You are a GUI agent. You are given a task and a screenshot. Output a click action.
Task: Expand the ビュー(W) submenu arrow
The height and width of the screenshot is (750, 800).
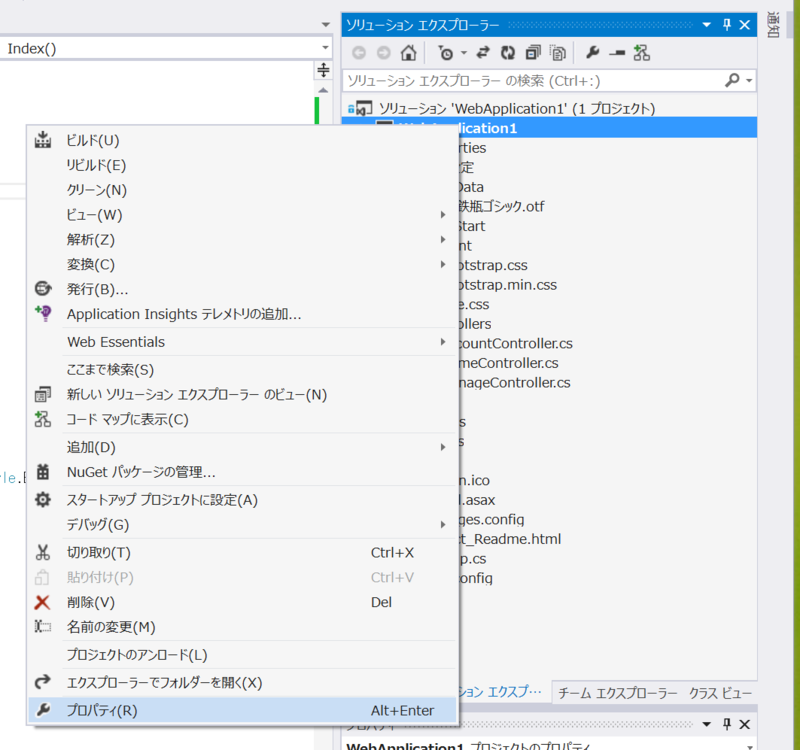(x=443, y=215)
